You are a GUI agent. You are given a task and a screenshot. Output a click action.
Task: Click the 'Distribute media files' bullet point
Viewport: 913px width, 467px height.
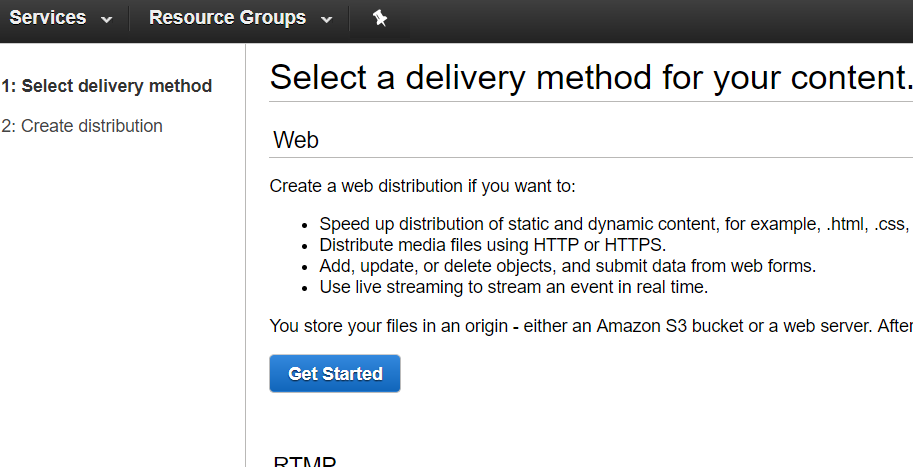(x=492, y=245)
